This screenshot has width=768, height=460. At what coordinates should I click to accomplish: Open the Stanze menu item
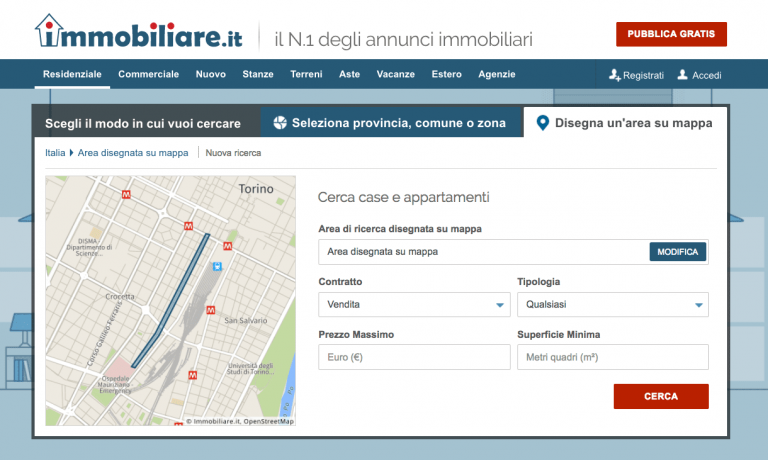258,74
